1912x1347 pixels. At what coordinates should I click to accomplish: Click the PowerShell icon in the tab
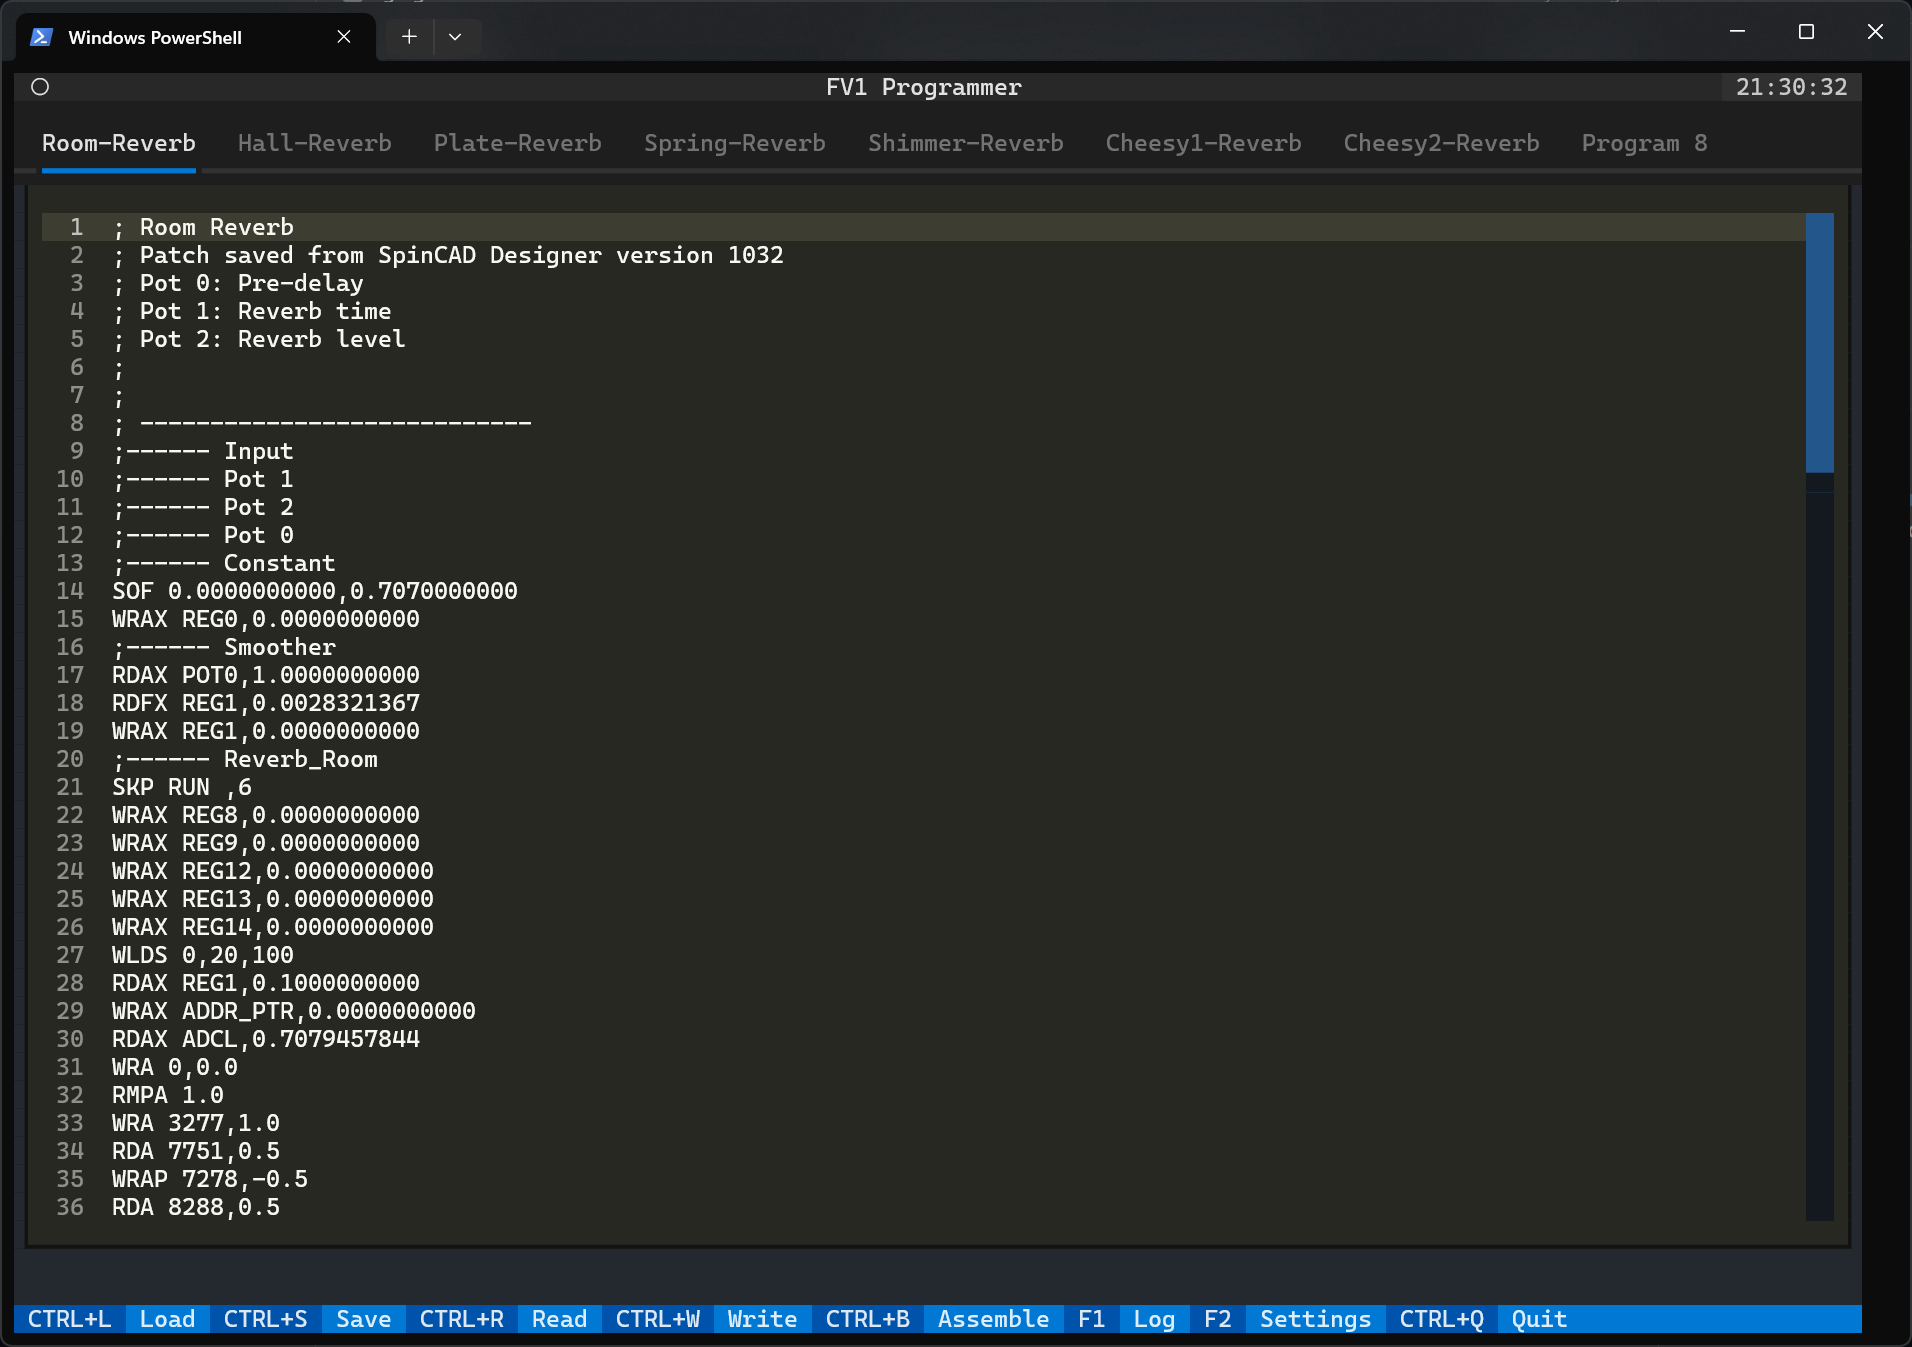pos(41,37)
